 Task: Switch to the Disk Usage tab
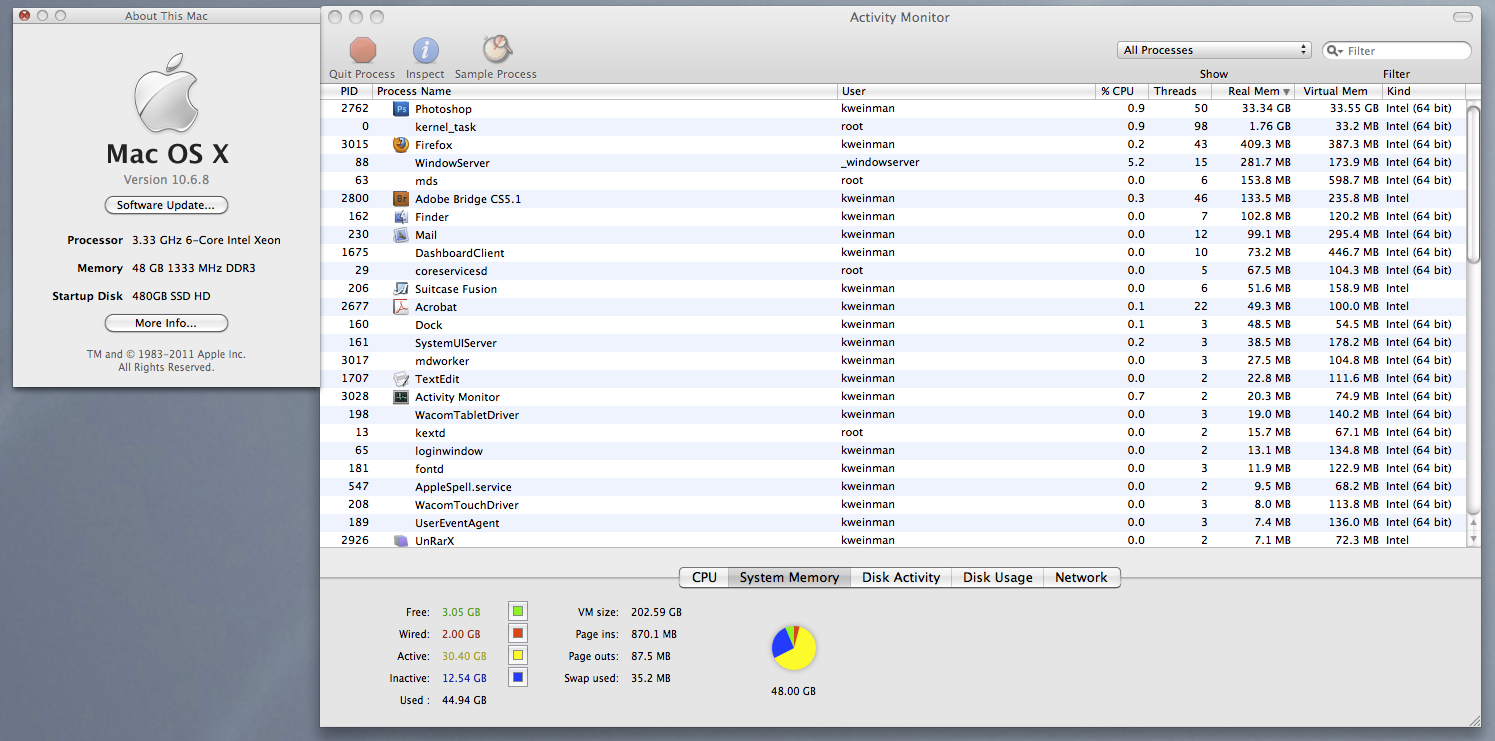coord(997,577)
